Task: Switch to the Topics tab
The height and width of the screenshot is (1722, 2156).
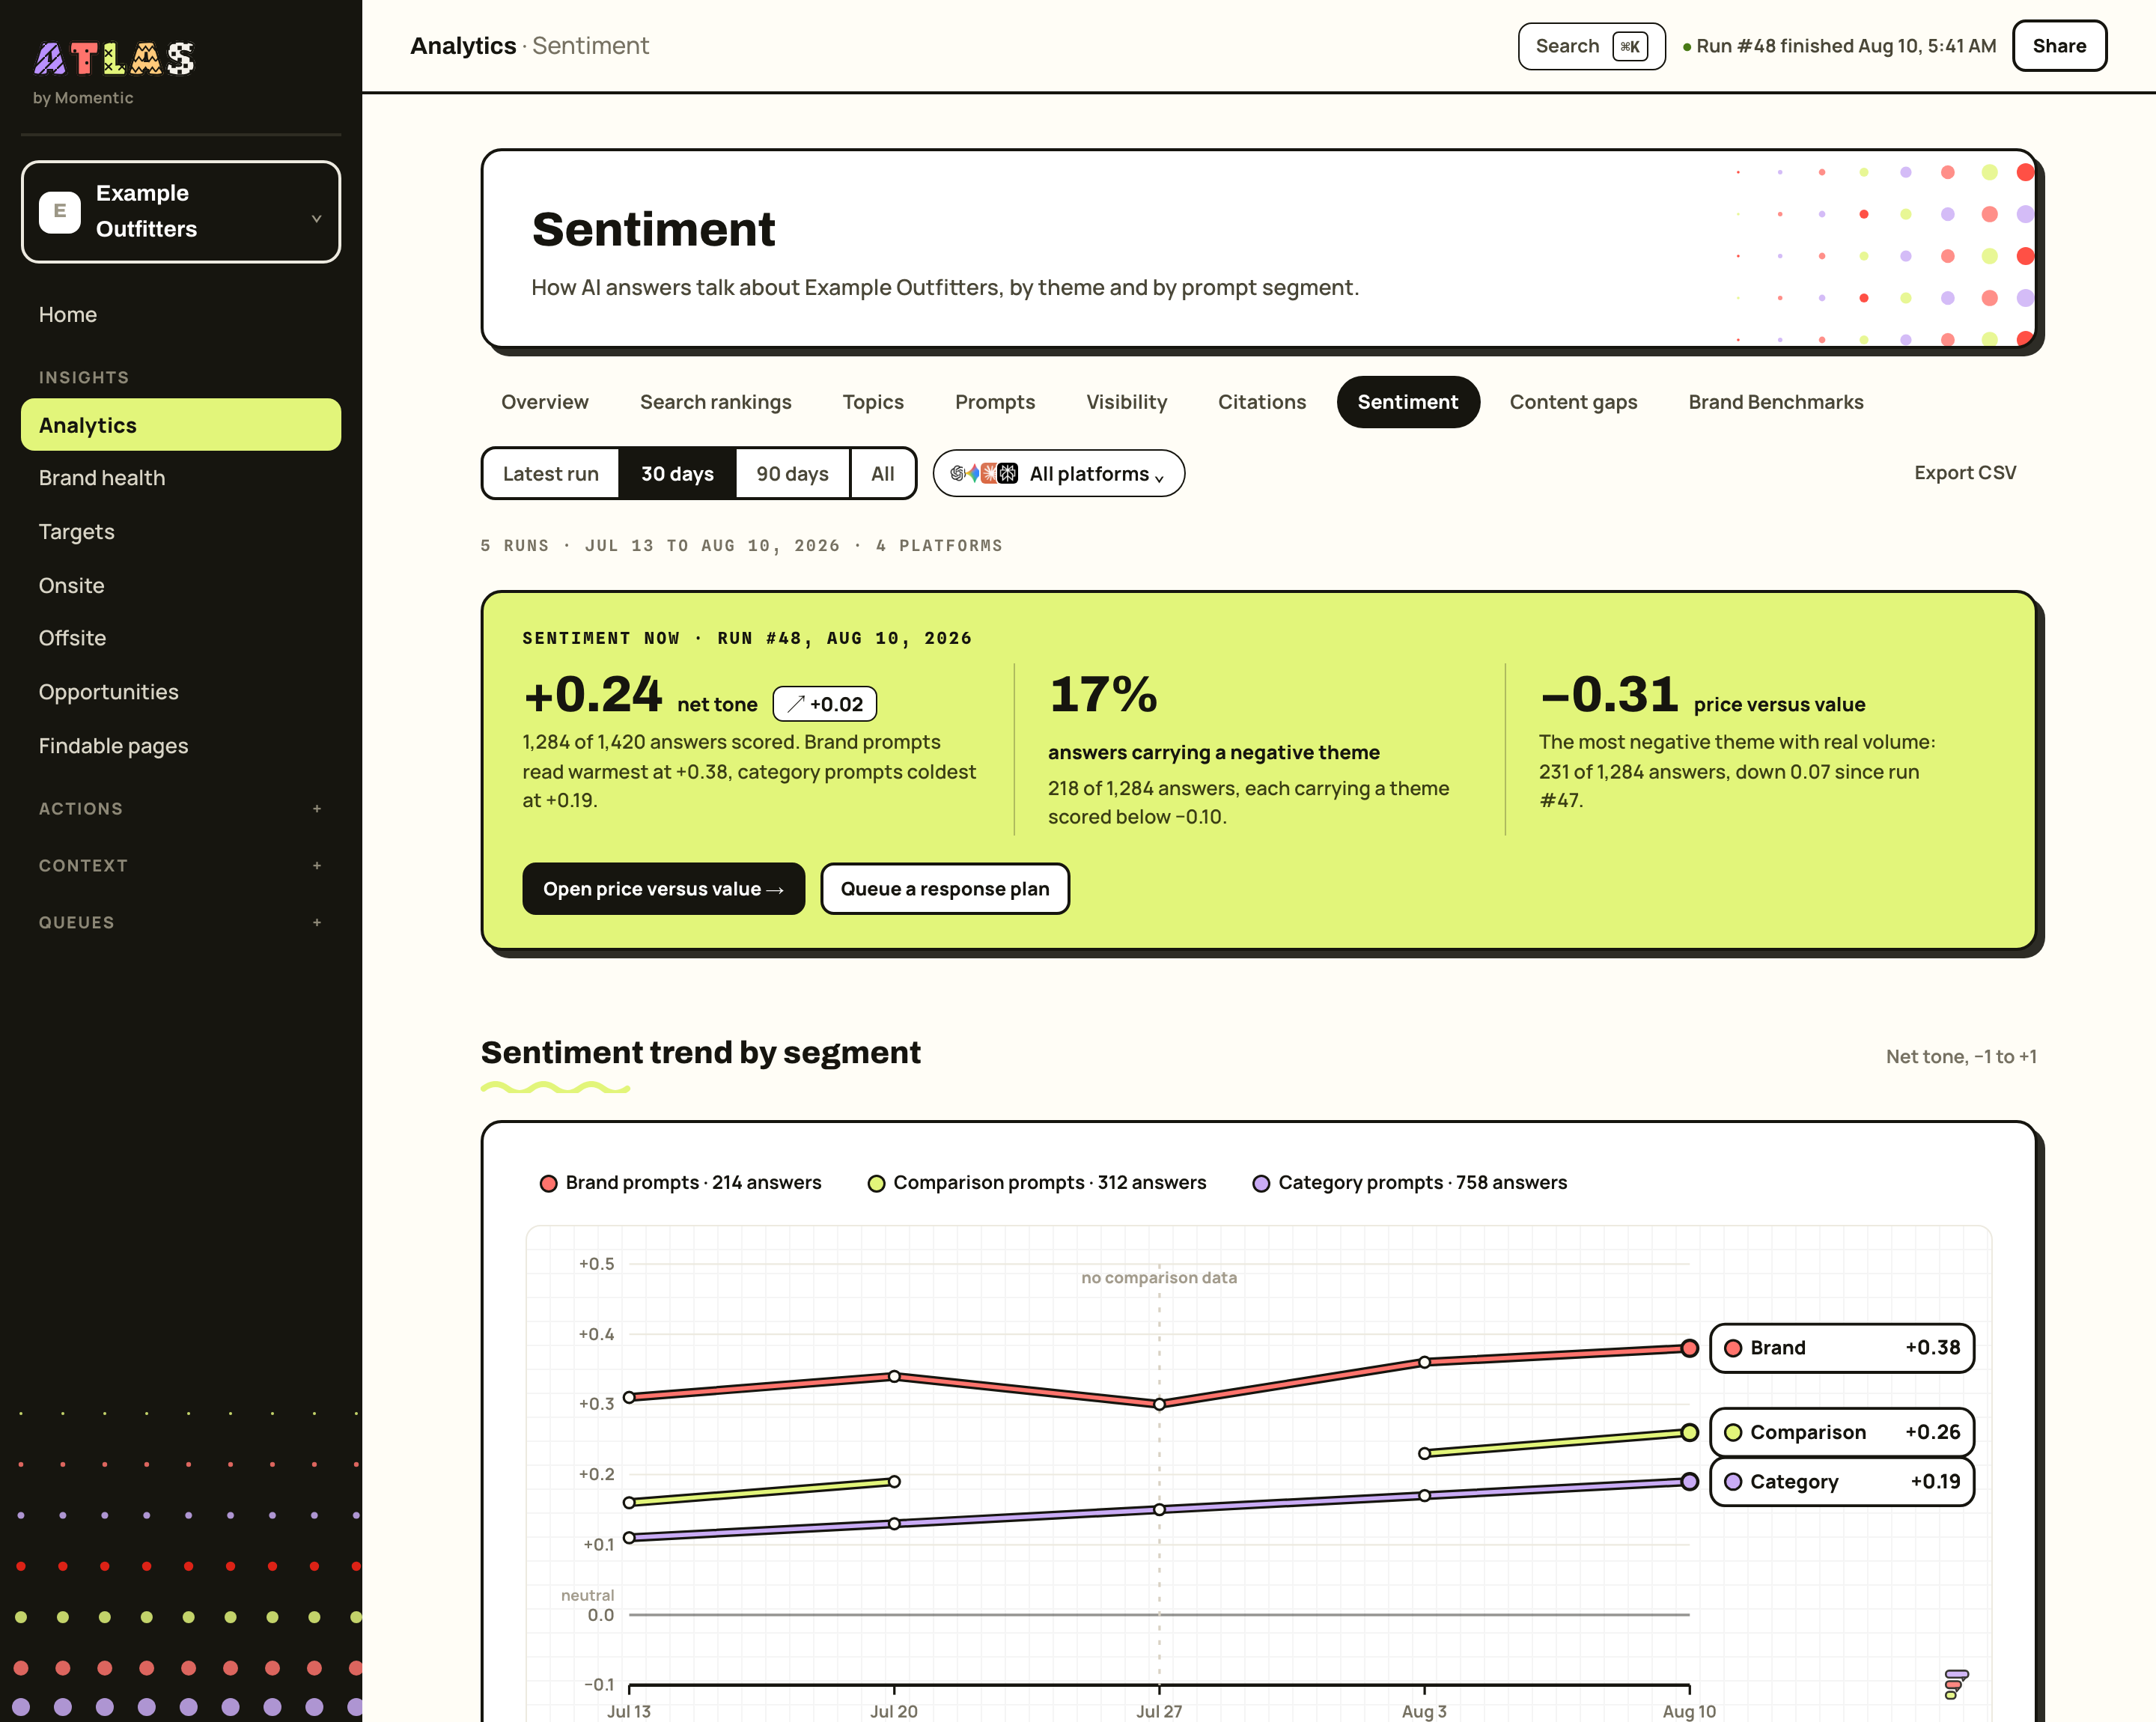Action: tap(873, 402)
